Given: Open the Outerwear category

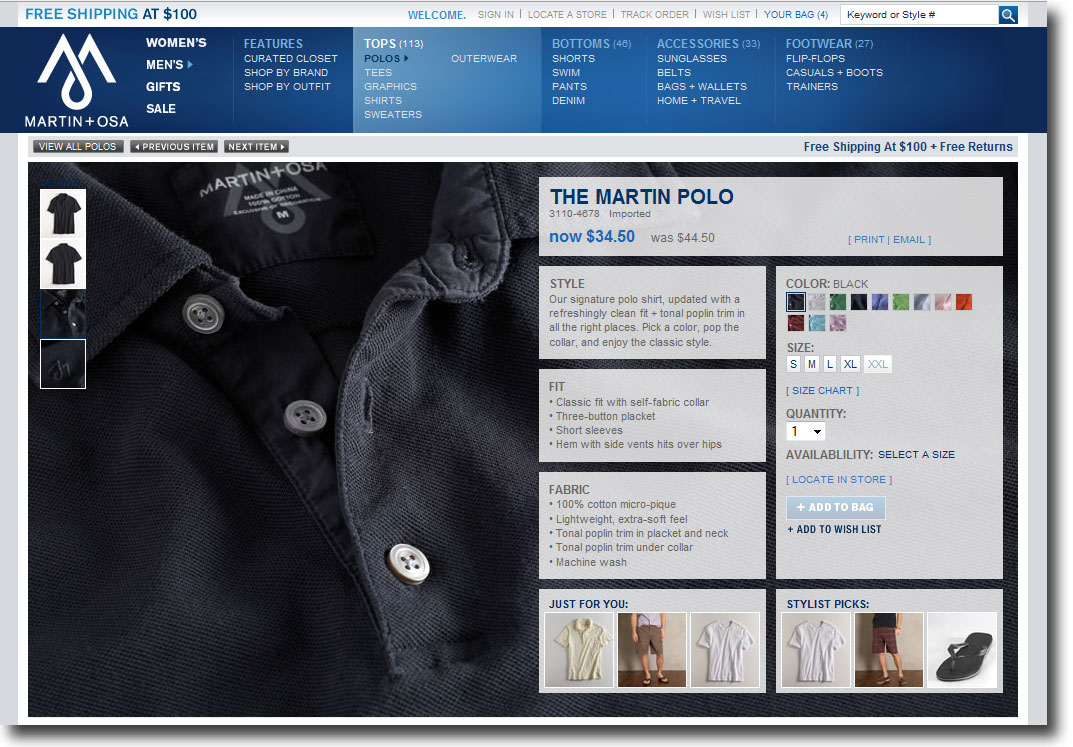Looking at the screenshot, I should [x=484, y=58].
